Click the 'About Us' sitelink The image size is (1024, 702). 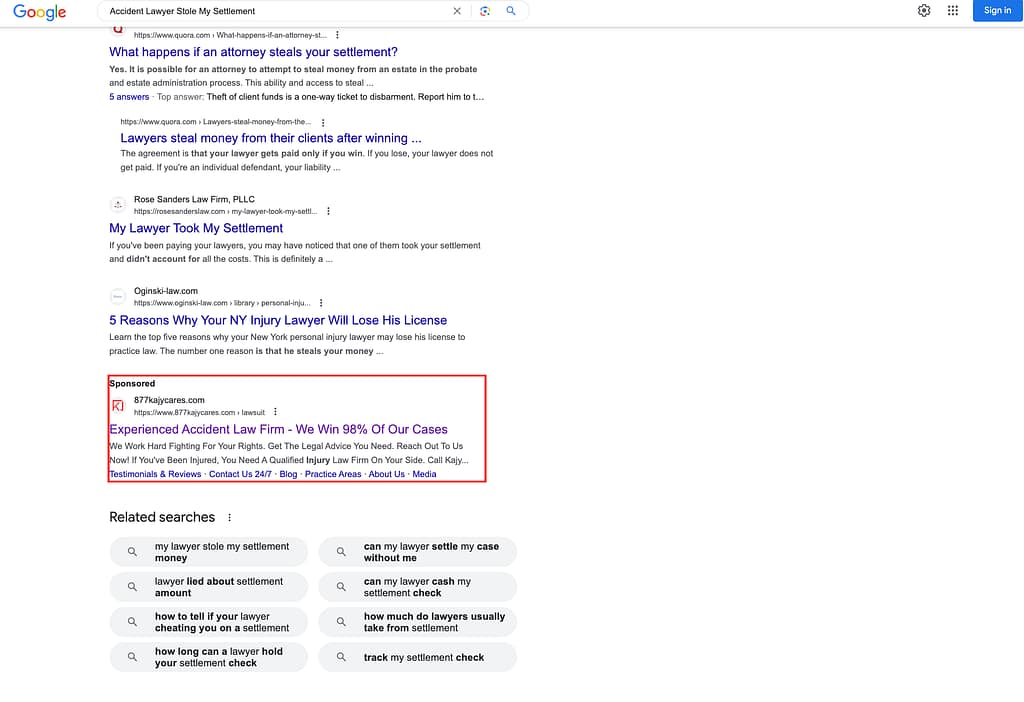pos(387,474)
